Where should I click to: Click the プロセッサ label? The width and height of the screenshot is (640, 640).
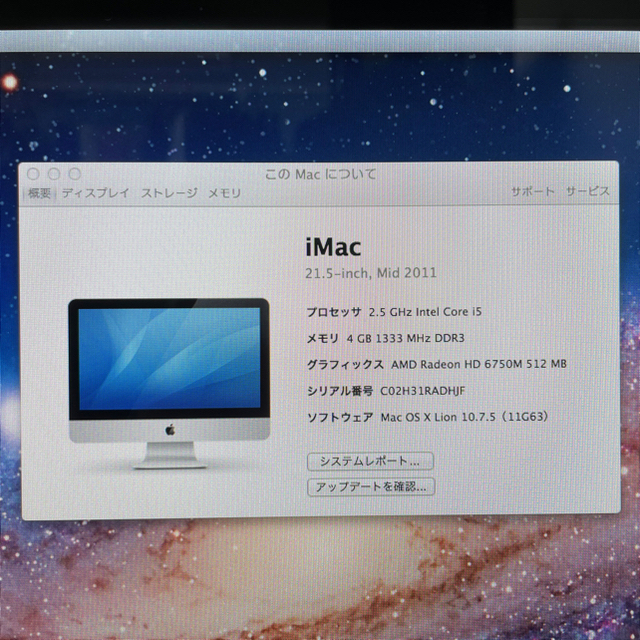(333, 312)
